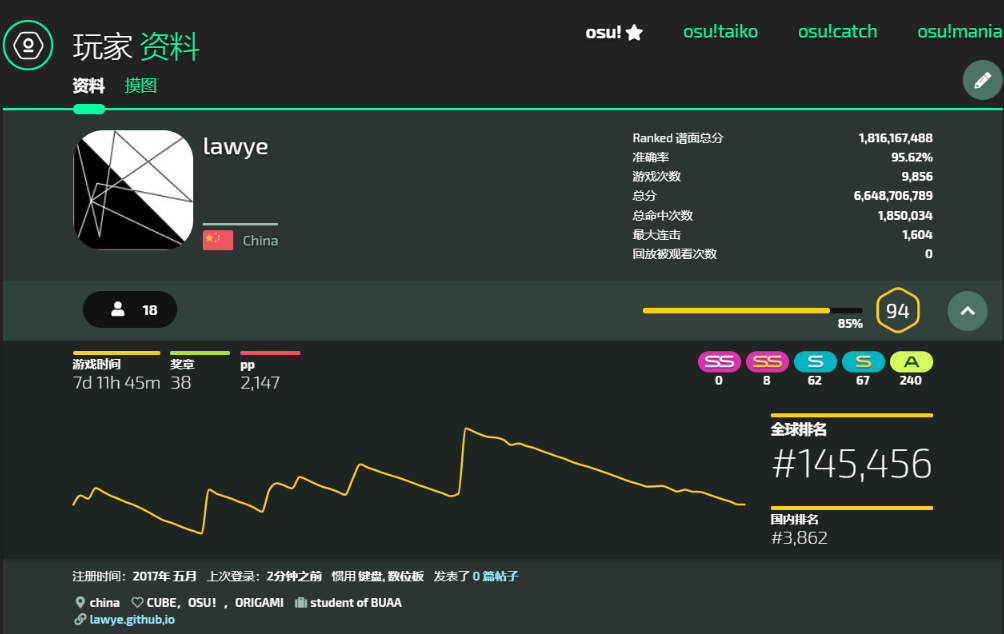Open the 摸图 tab

click(141, 86)
